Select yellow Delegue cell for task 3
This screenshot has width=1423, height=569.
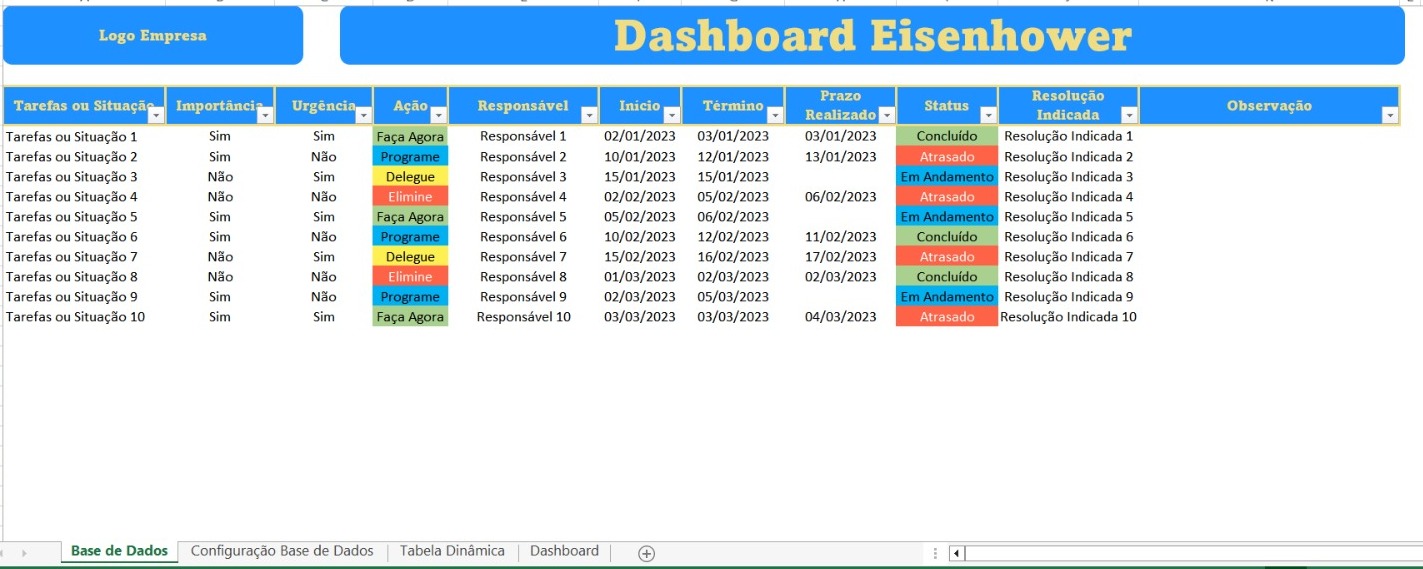pos(410,177)
